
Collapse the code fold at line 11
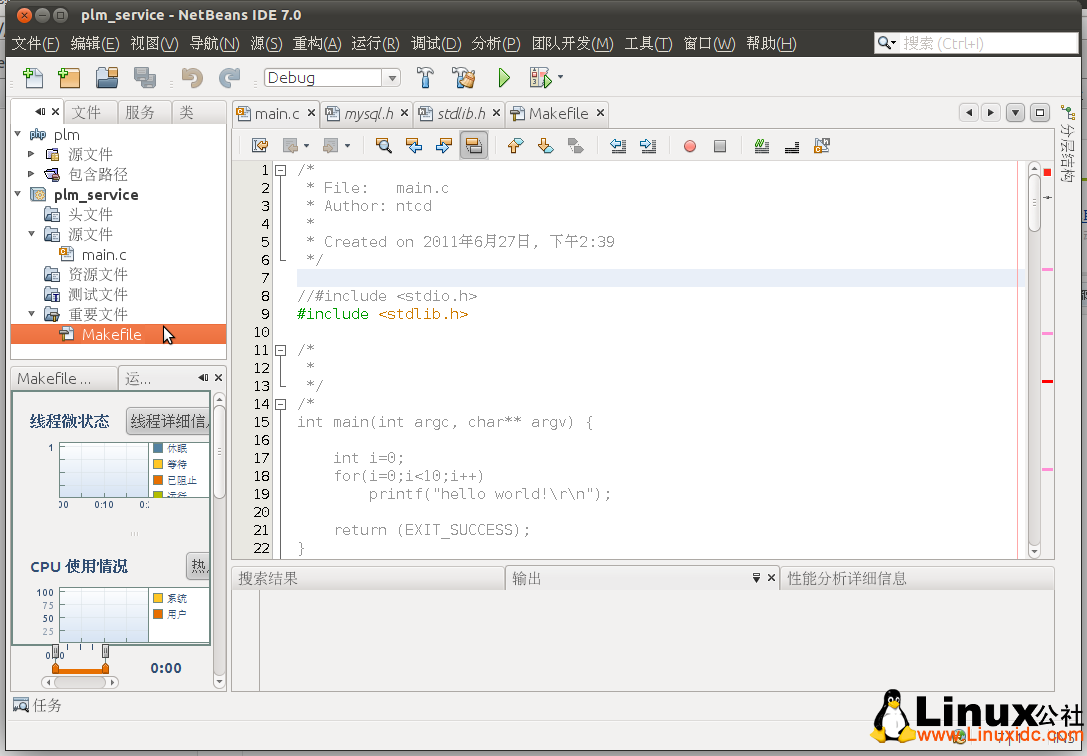click(281, 351)
